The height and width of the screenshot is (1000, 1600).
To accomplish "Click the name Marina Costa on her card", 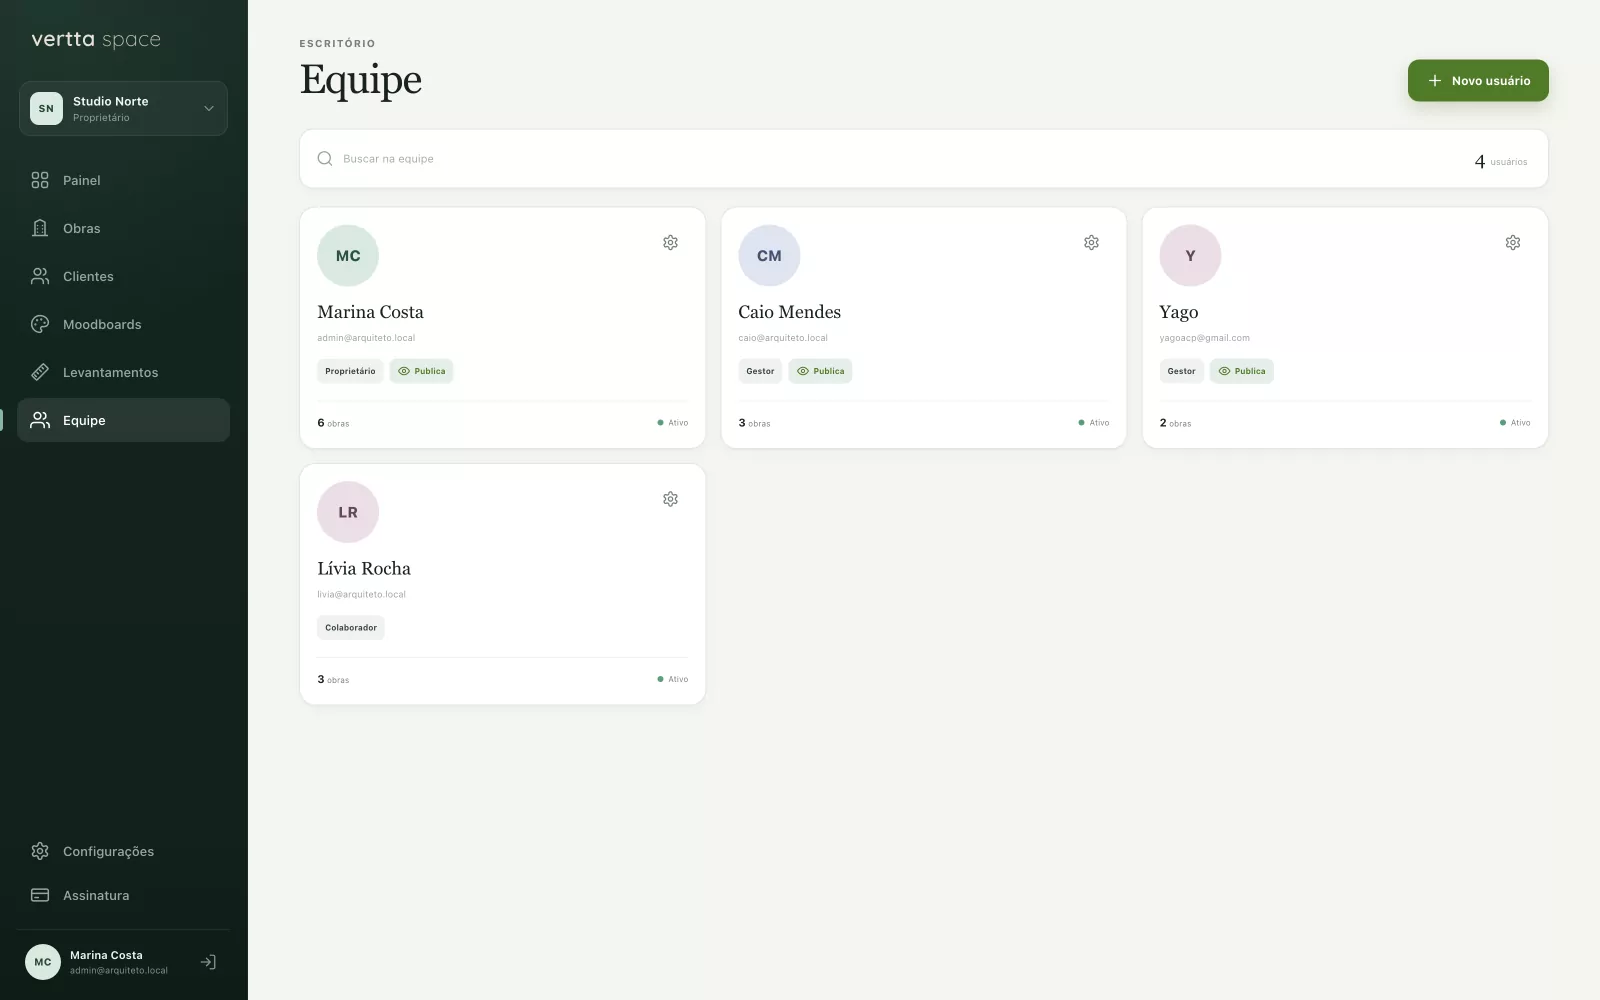I will tap(370, 312).
